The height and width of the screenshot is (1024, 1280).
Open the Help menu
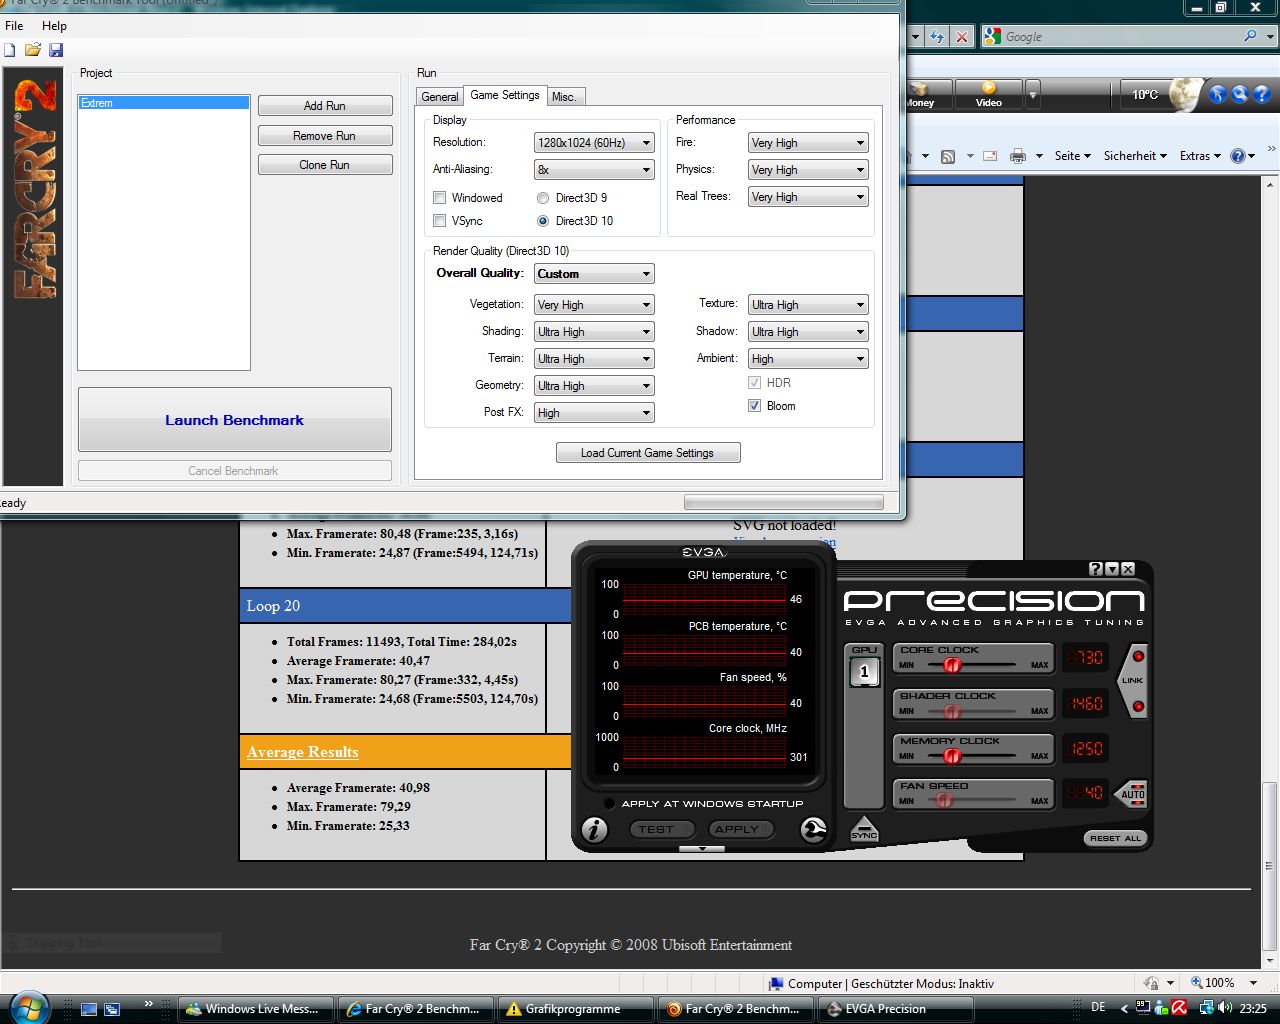pyautogui.click(x=54, y=26)
